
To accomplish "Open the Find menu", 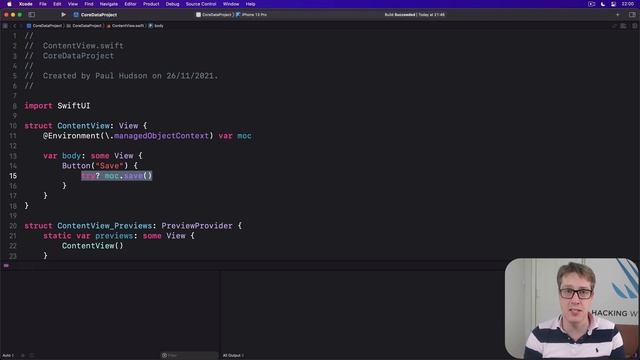I will click(x=89, y=4).
